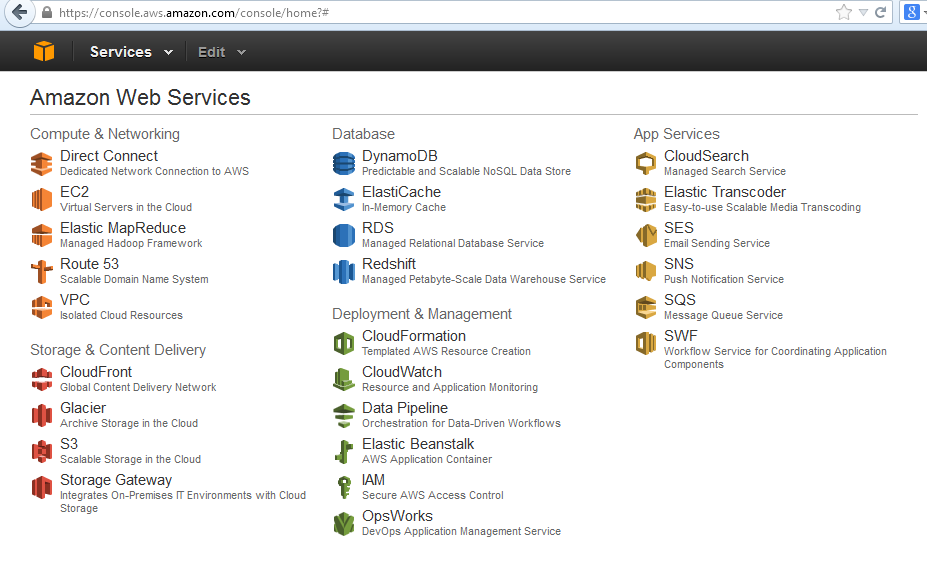The height and width of the screenshot is (567, 927).
Task: Open the Elastic Transcoder link
Action: click(725, 192)
